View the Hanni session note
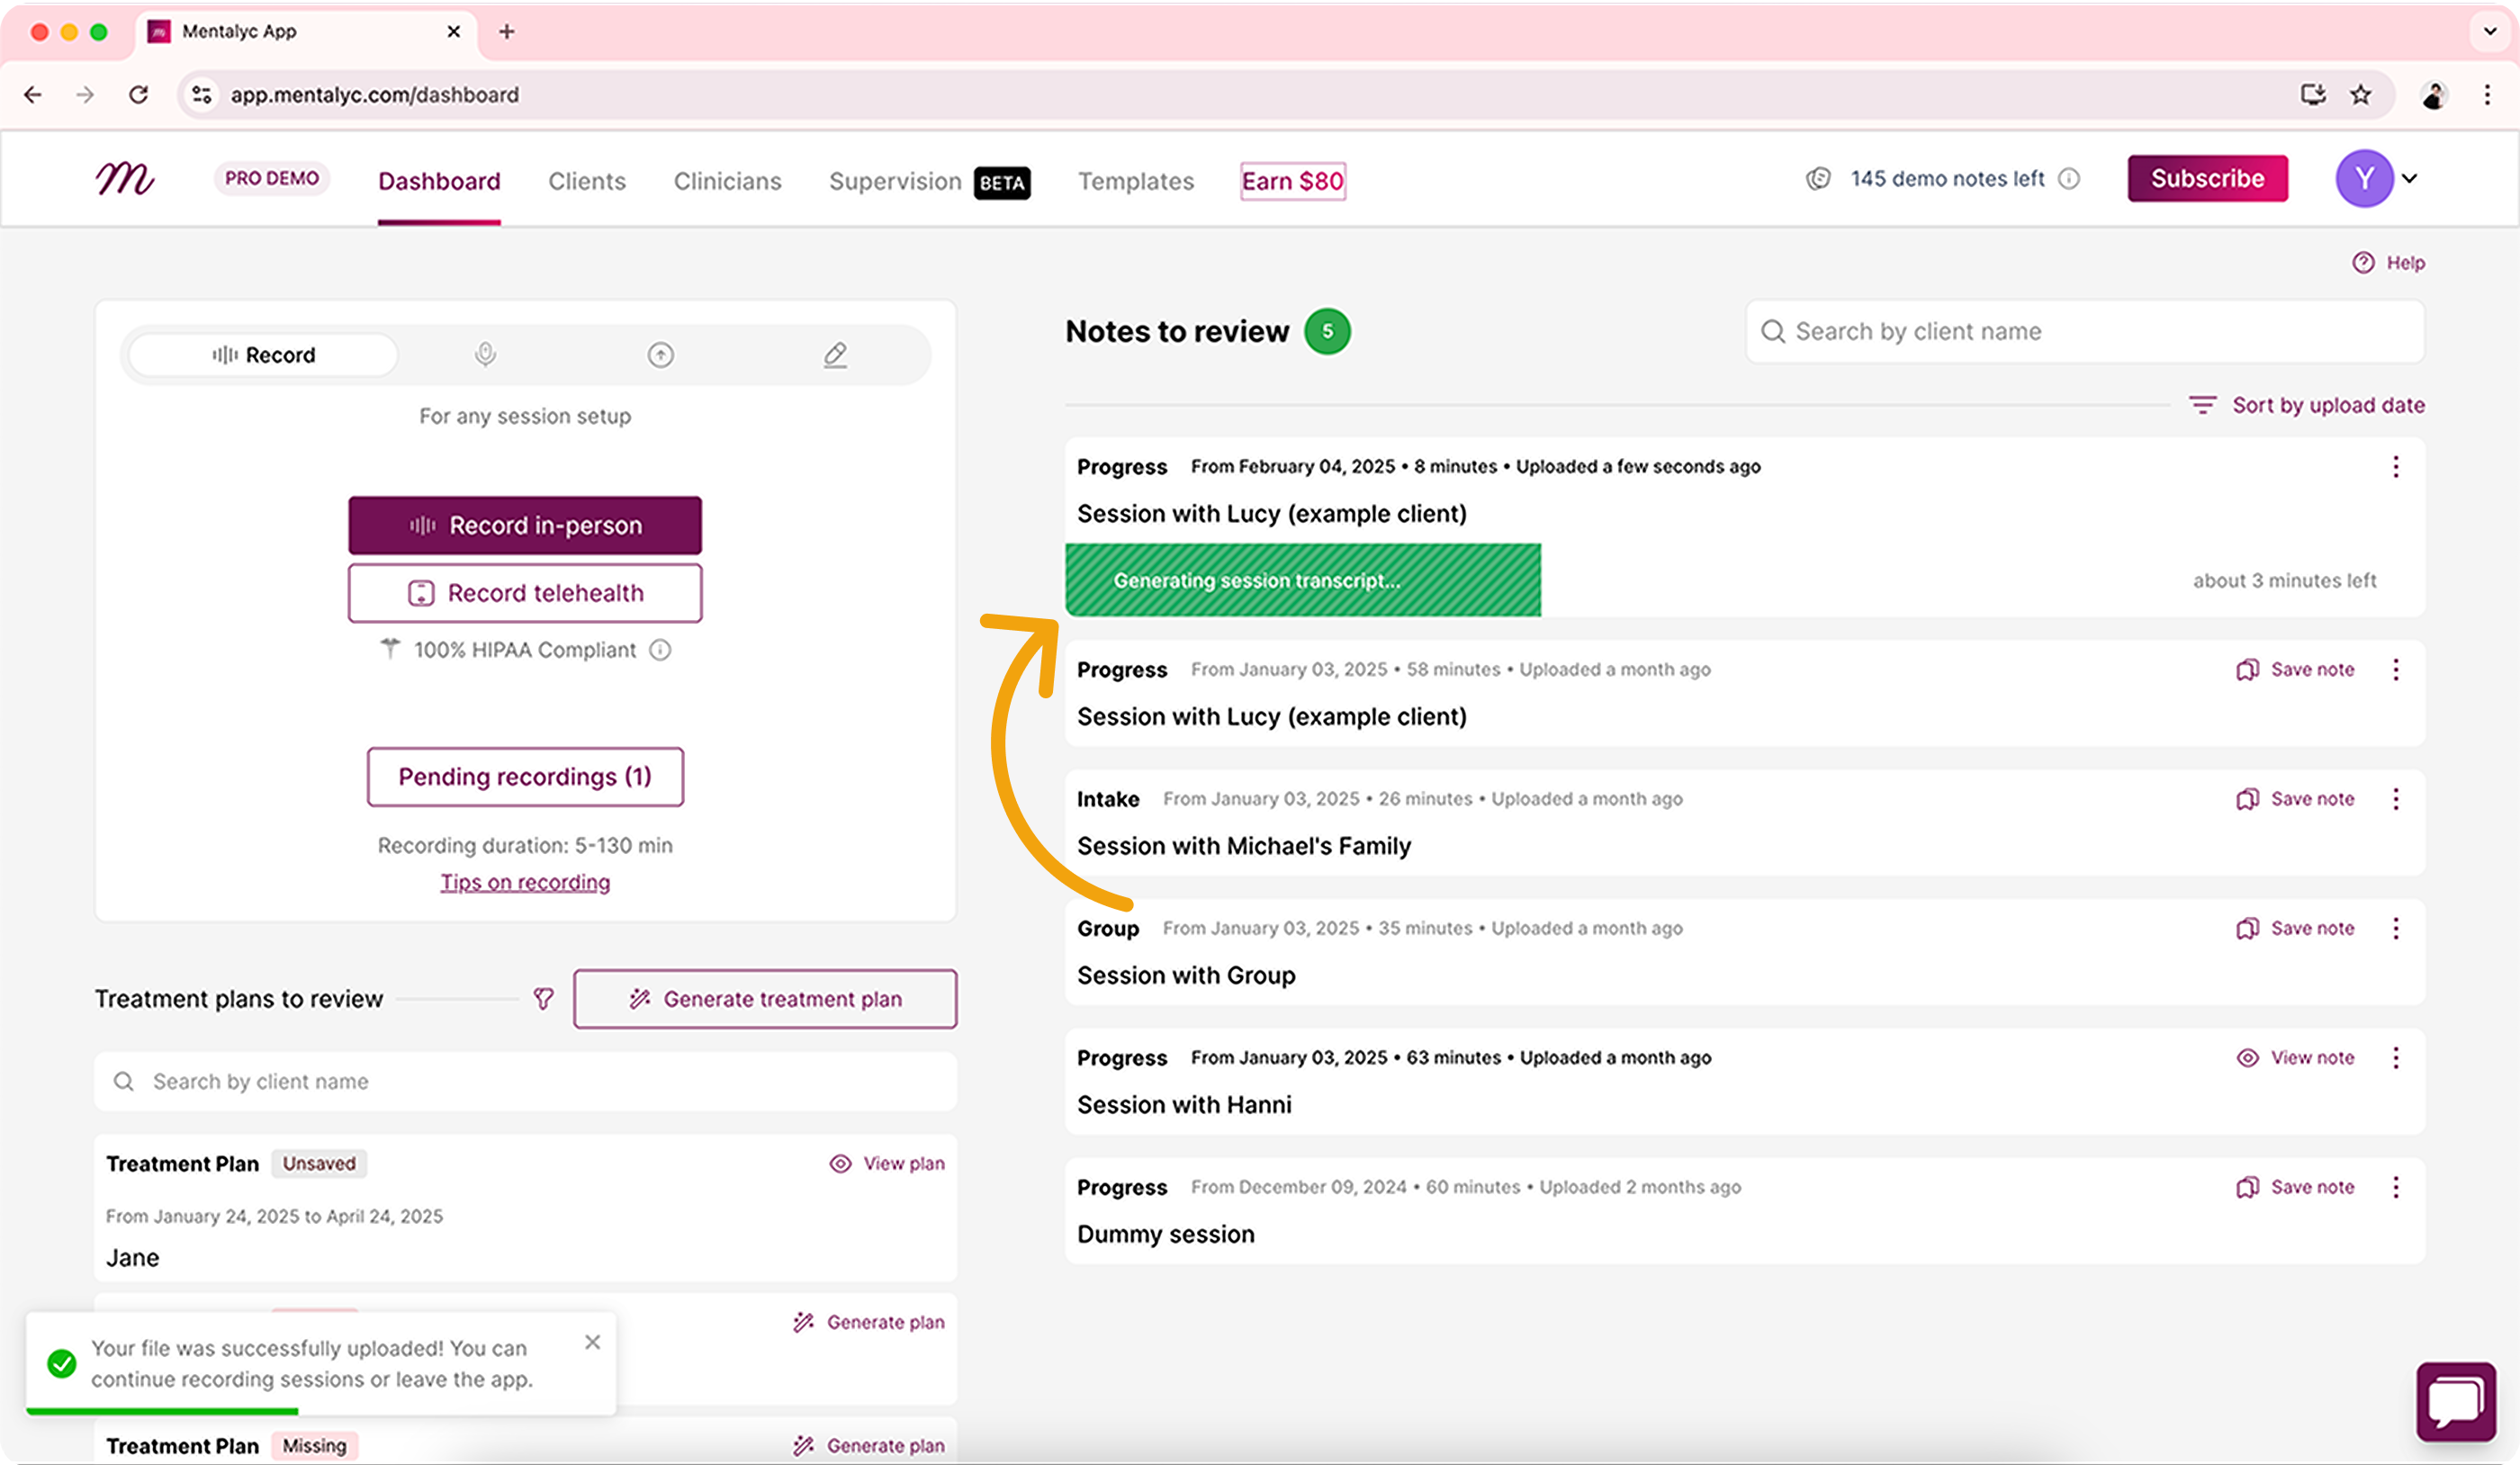The image size is (2520, 1465). (x=2295, y=1058)
